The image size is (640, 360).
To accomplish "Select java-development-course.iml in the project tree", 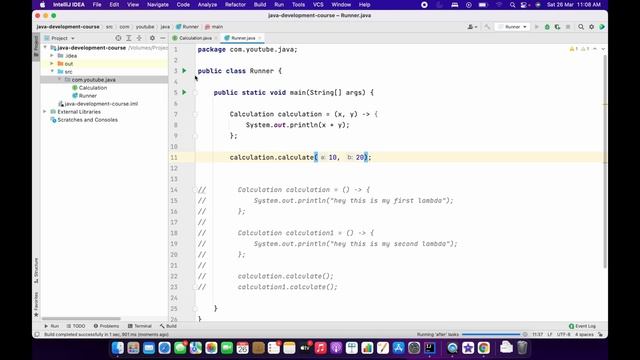I will [98, 104].
